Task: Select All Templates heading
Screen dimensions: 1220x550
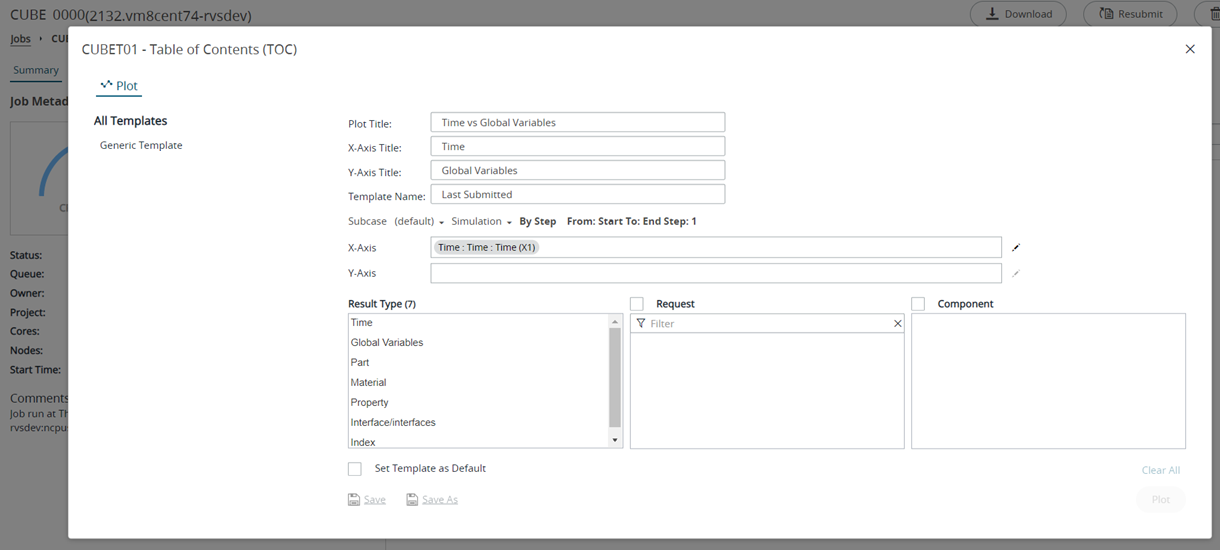Action: click(x=131, y=121)
